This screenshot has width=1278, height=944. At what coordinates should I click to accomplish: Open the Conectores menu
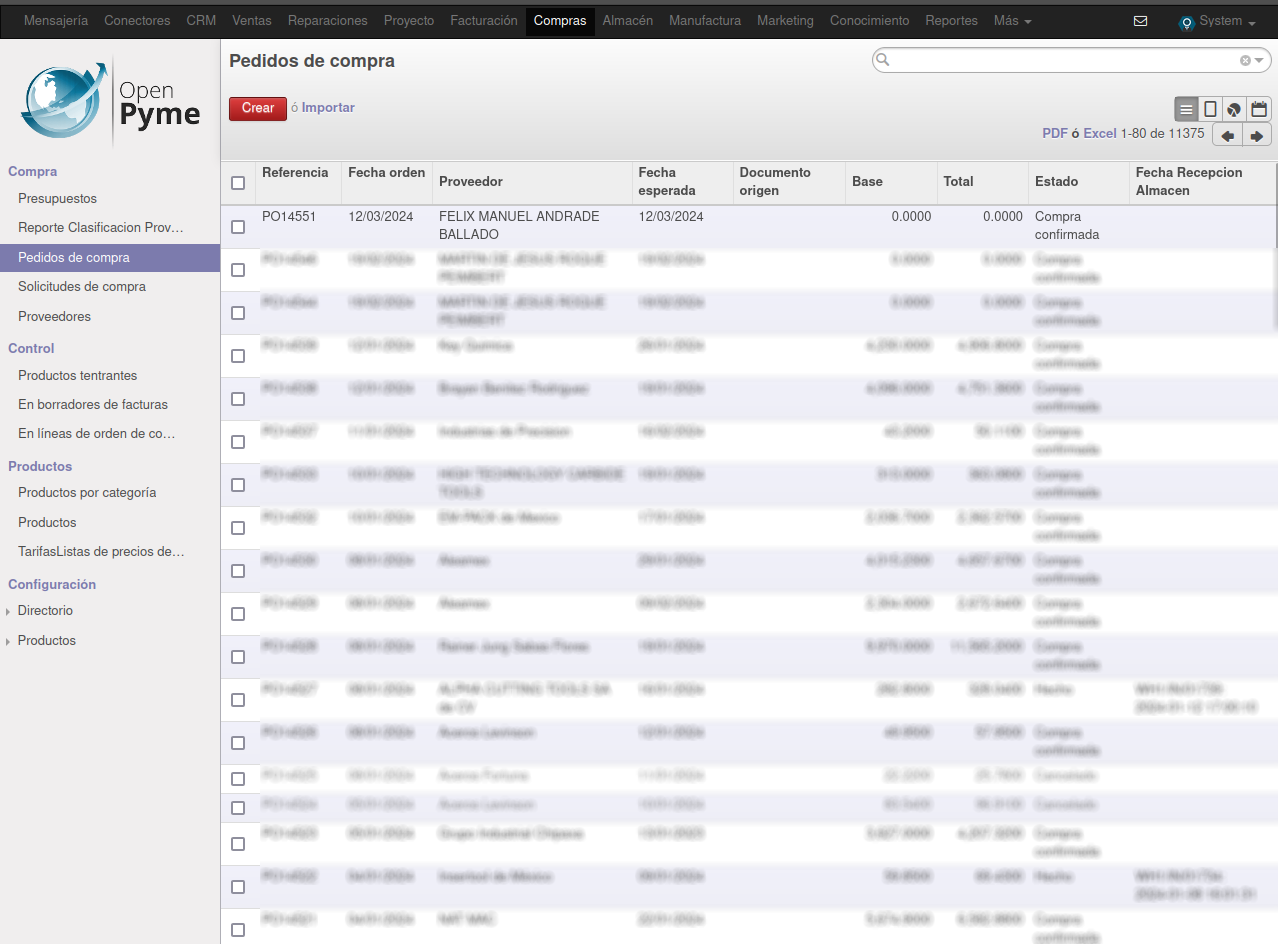(x=137, y=20)
